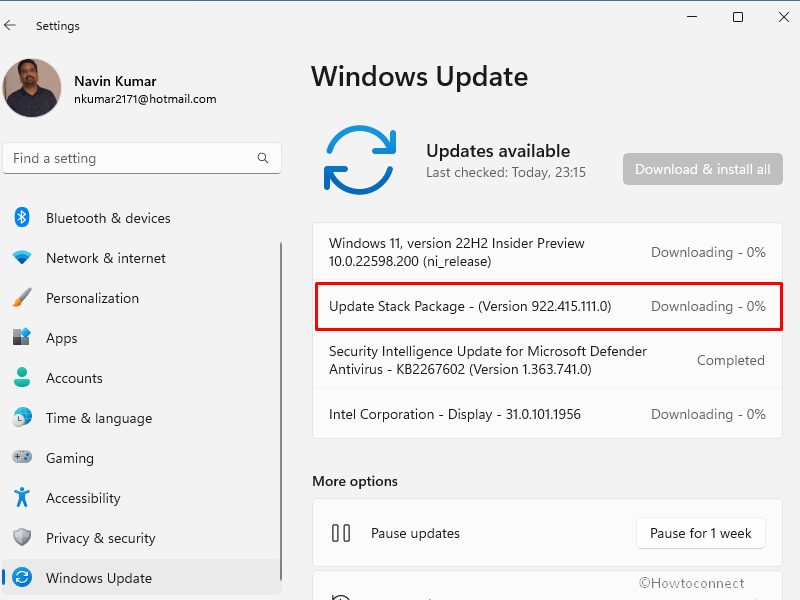The width and height of the screenshot is (800, 600).
Task: Click Pause for 1 week button
Action: tap(701, 533)
